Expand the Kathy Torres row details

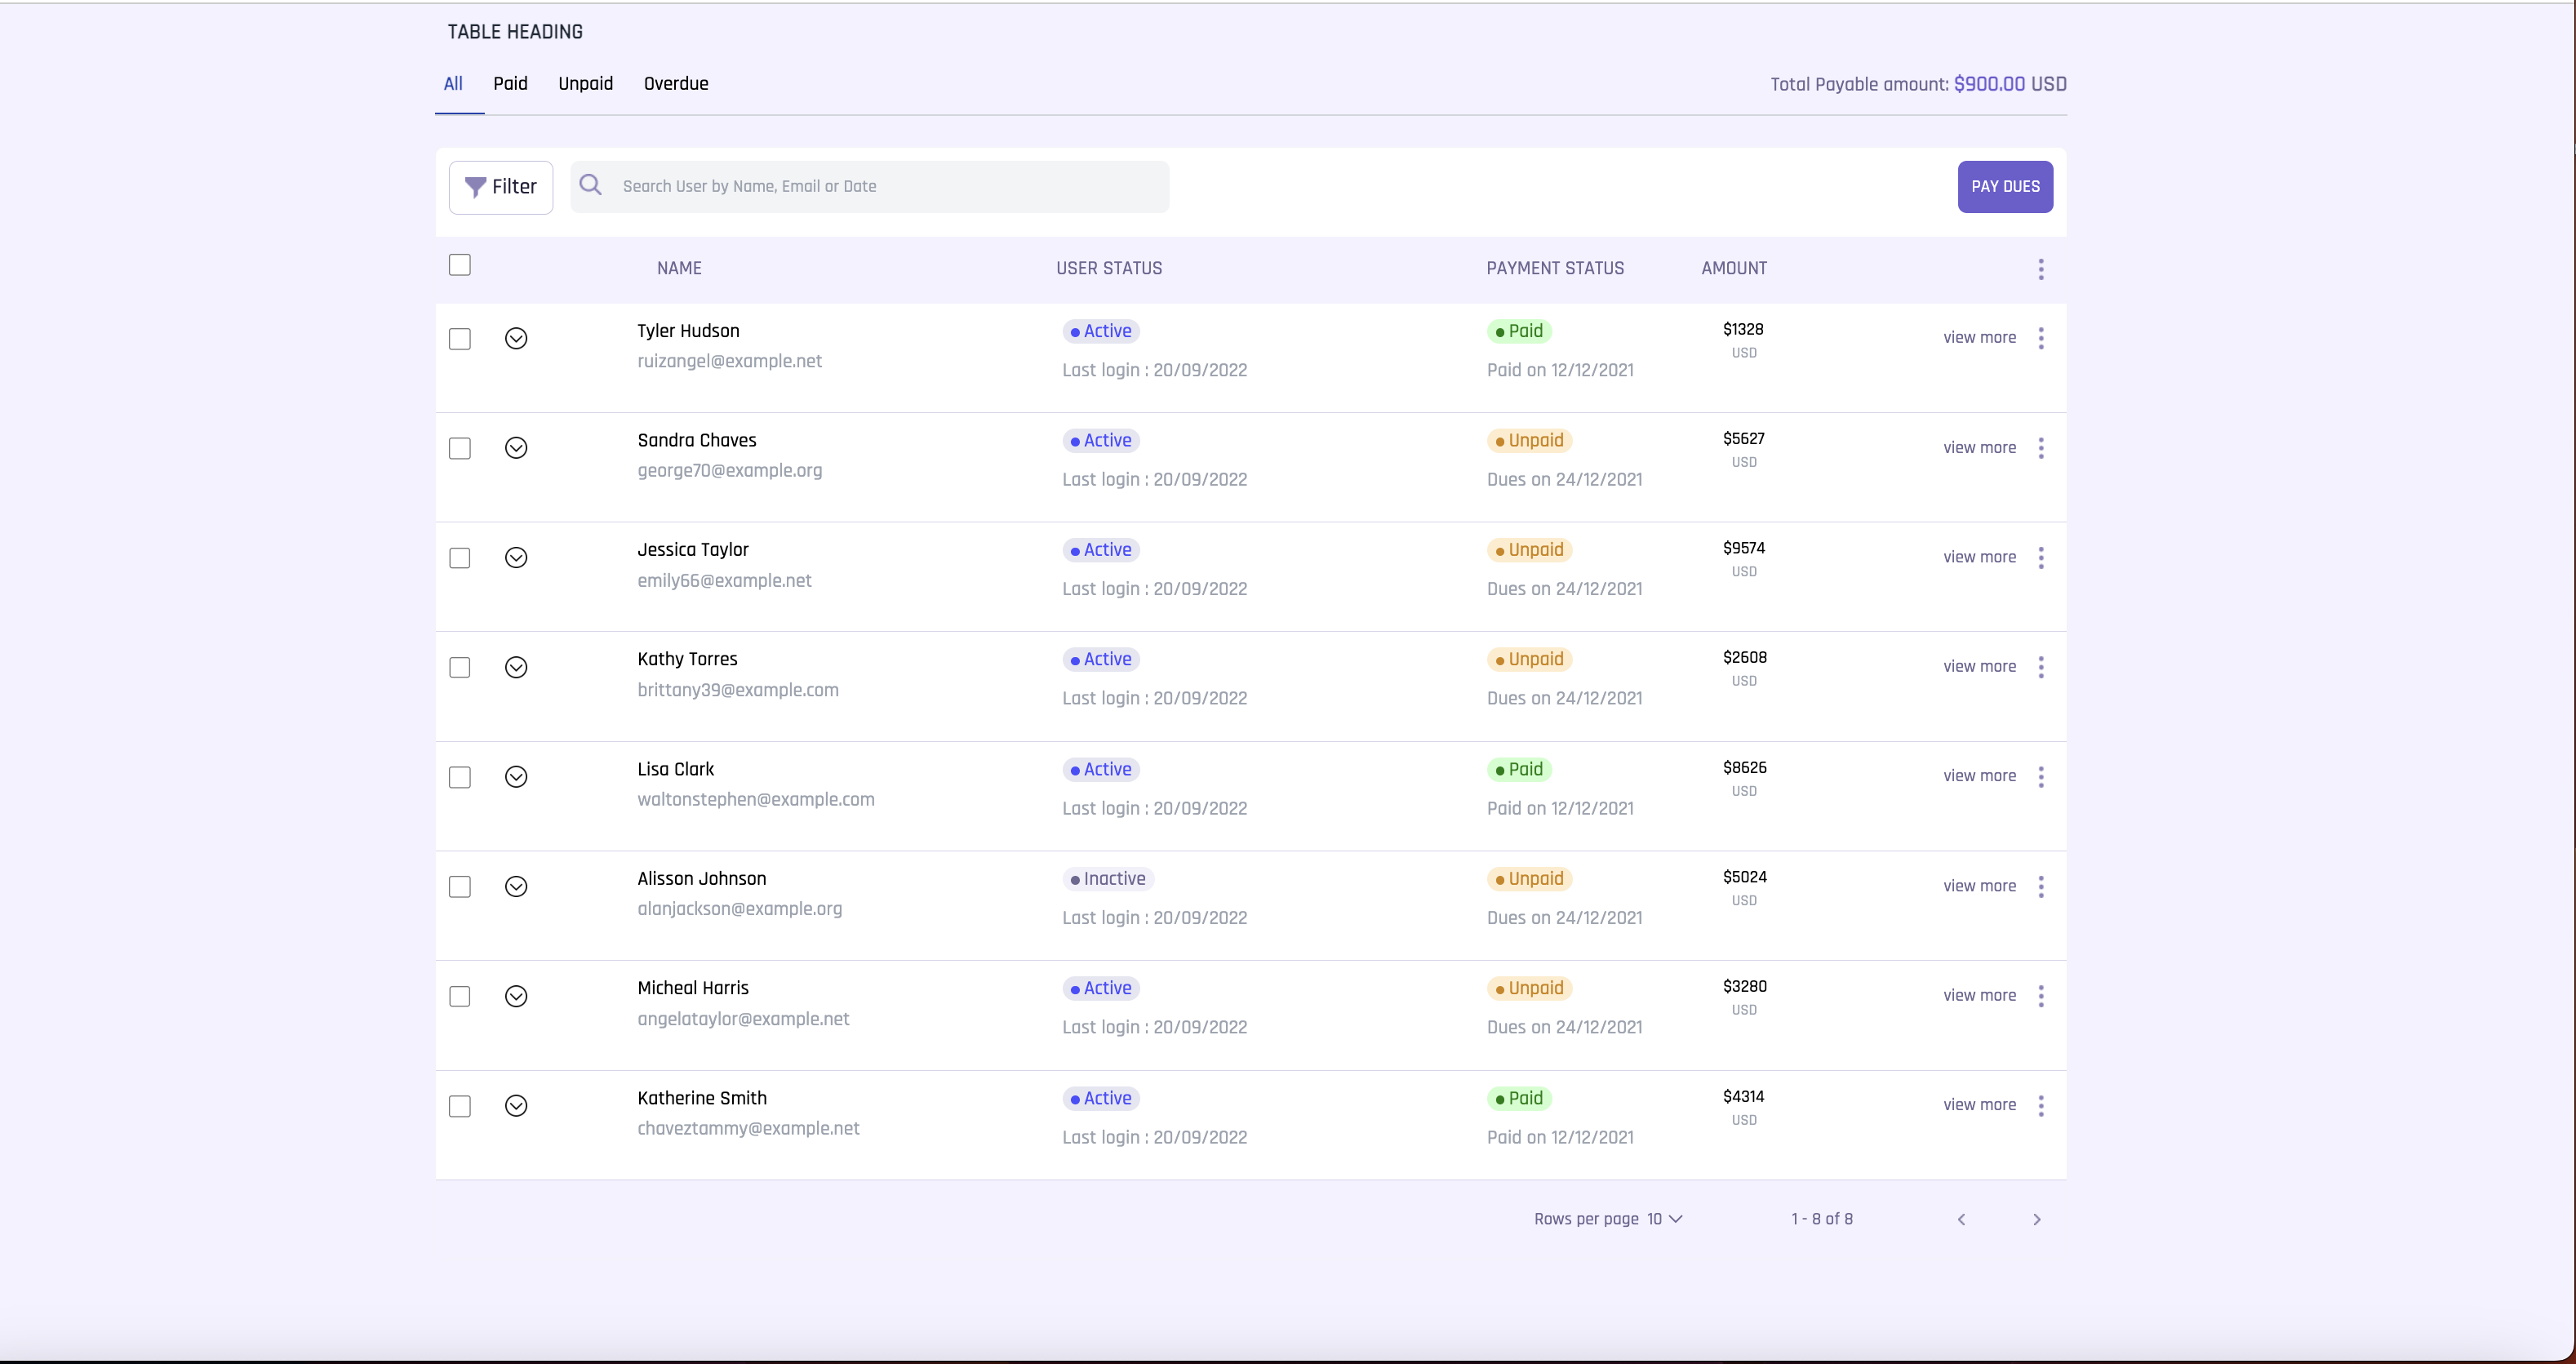pyautogui.click(x=516, y=667)
